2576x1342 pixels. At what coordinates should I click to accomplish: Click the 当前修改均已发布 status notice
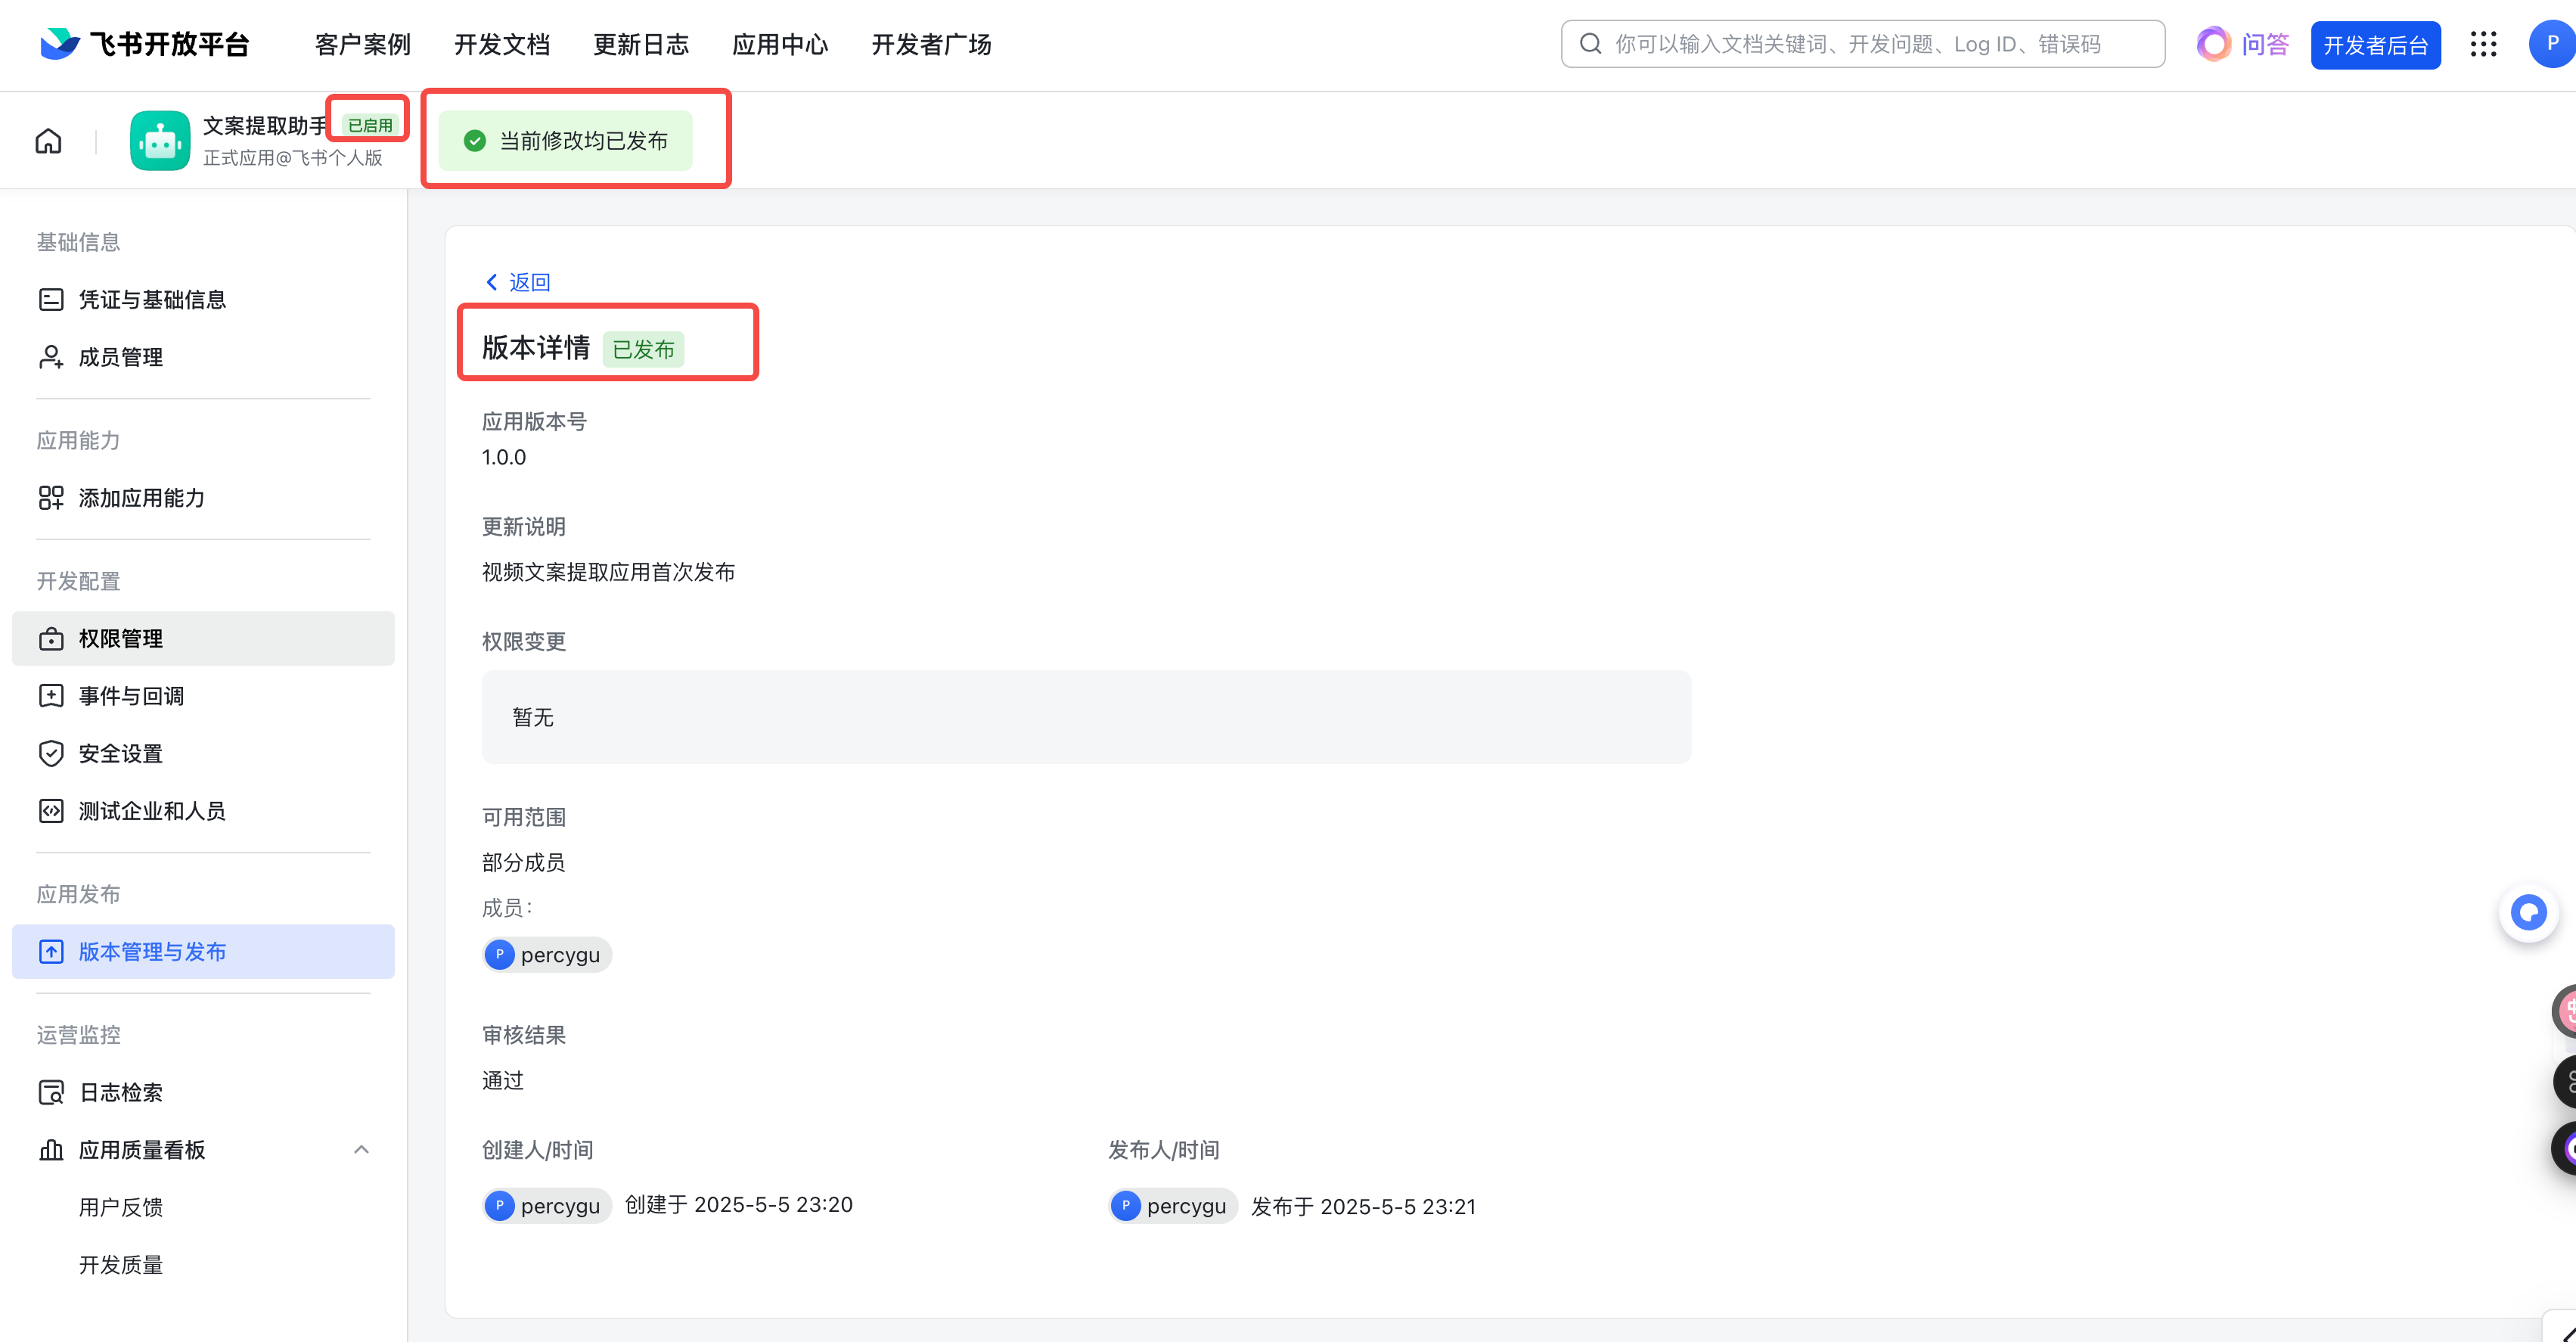[565, 140]
